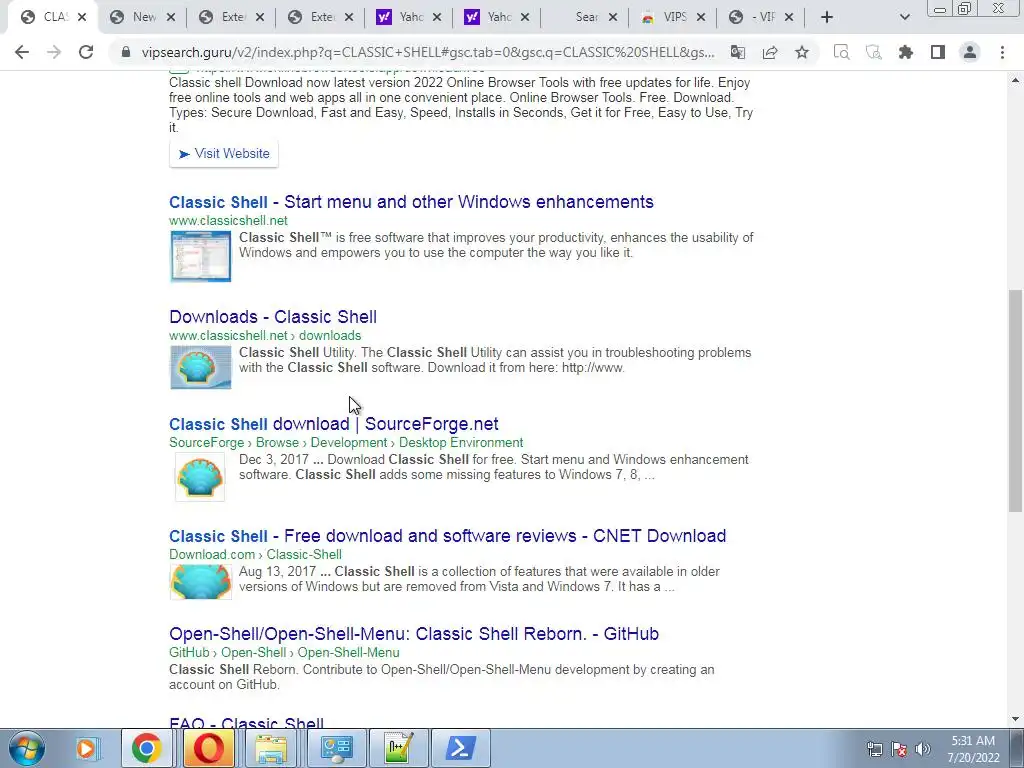Open the Windows Start menu
The height and width of the screenshot is (768, 1024).
[27, 748]
